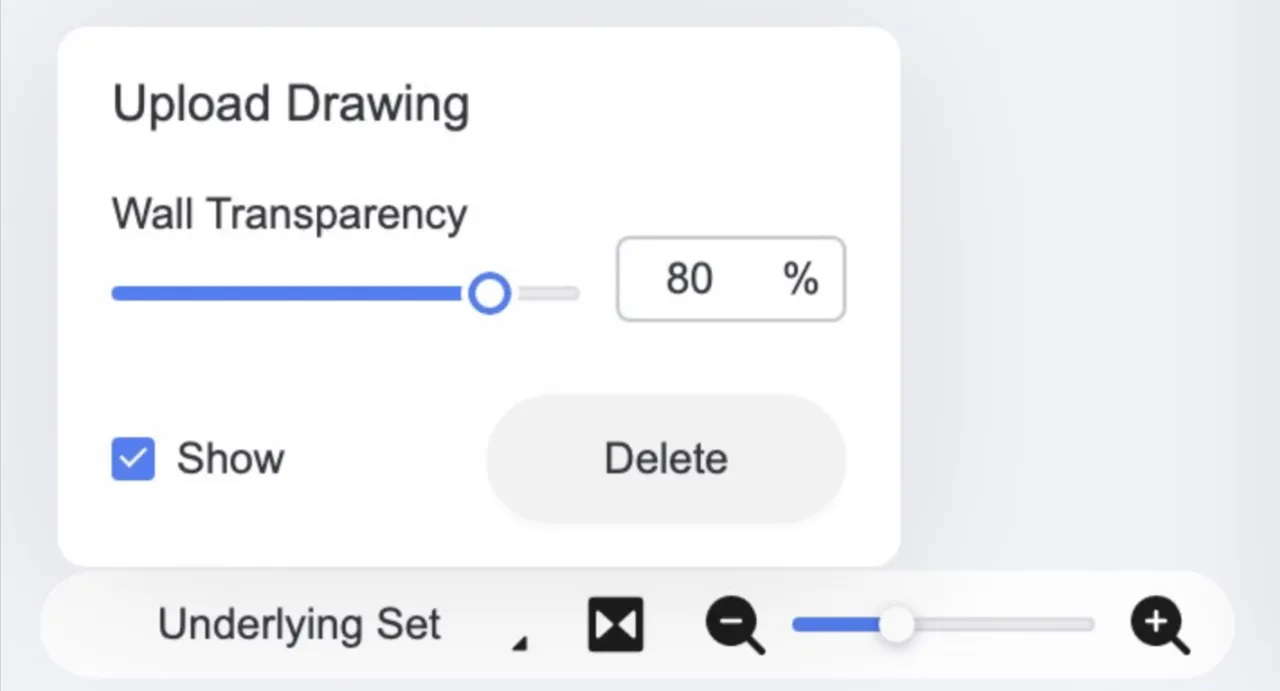
Task: Click the zoom in magnifier icon
Action: tap(1159, 624)
